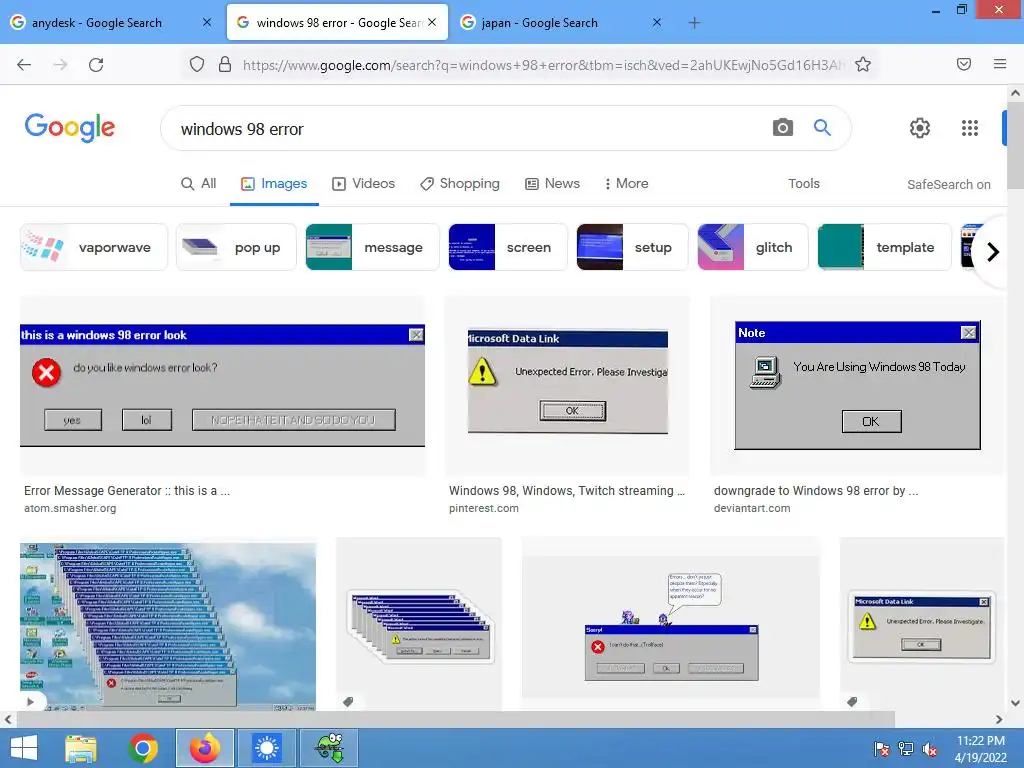Launch Chrome from the taskbar
1024x768 pixels.
point(143,748)
